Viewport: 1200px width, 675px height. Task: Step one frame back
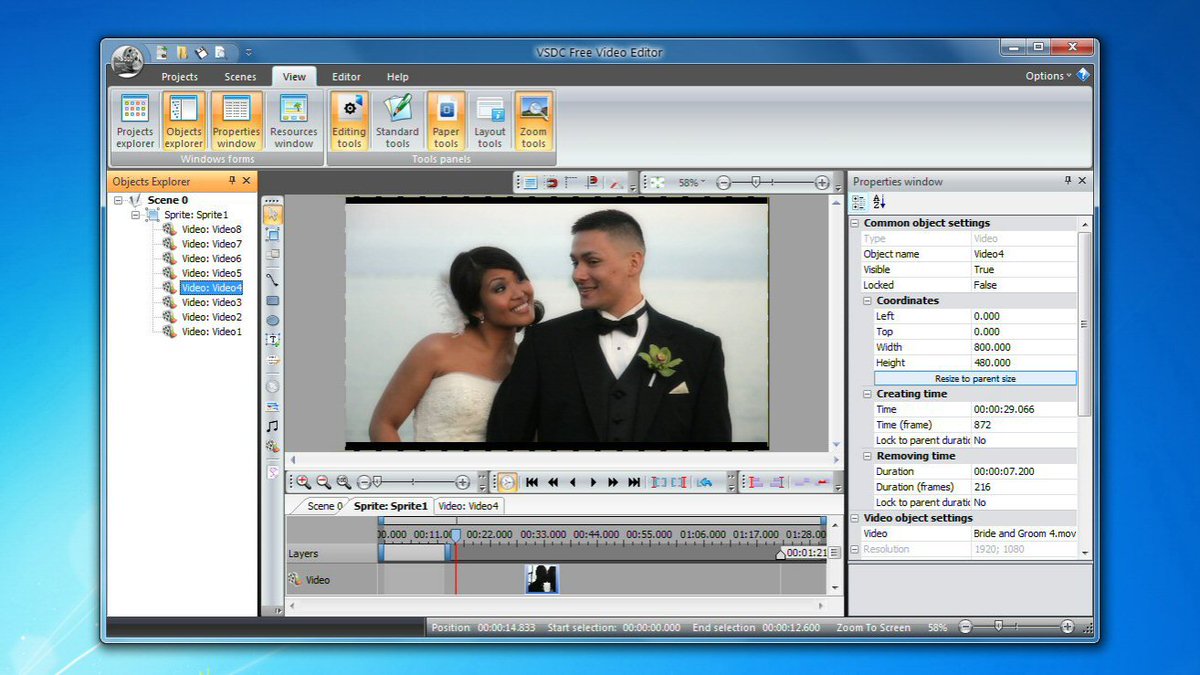point(573,482)
